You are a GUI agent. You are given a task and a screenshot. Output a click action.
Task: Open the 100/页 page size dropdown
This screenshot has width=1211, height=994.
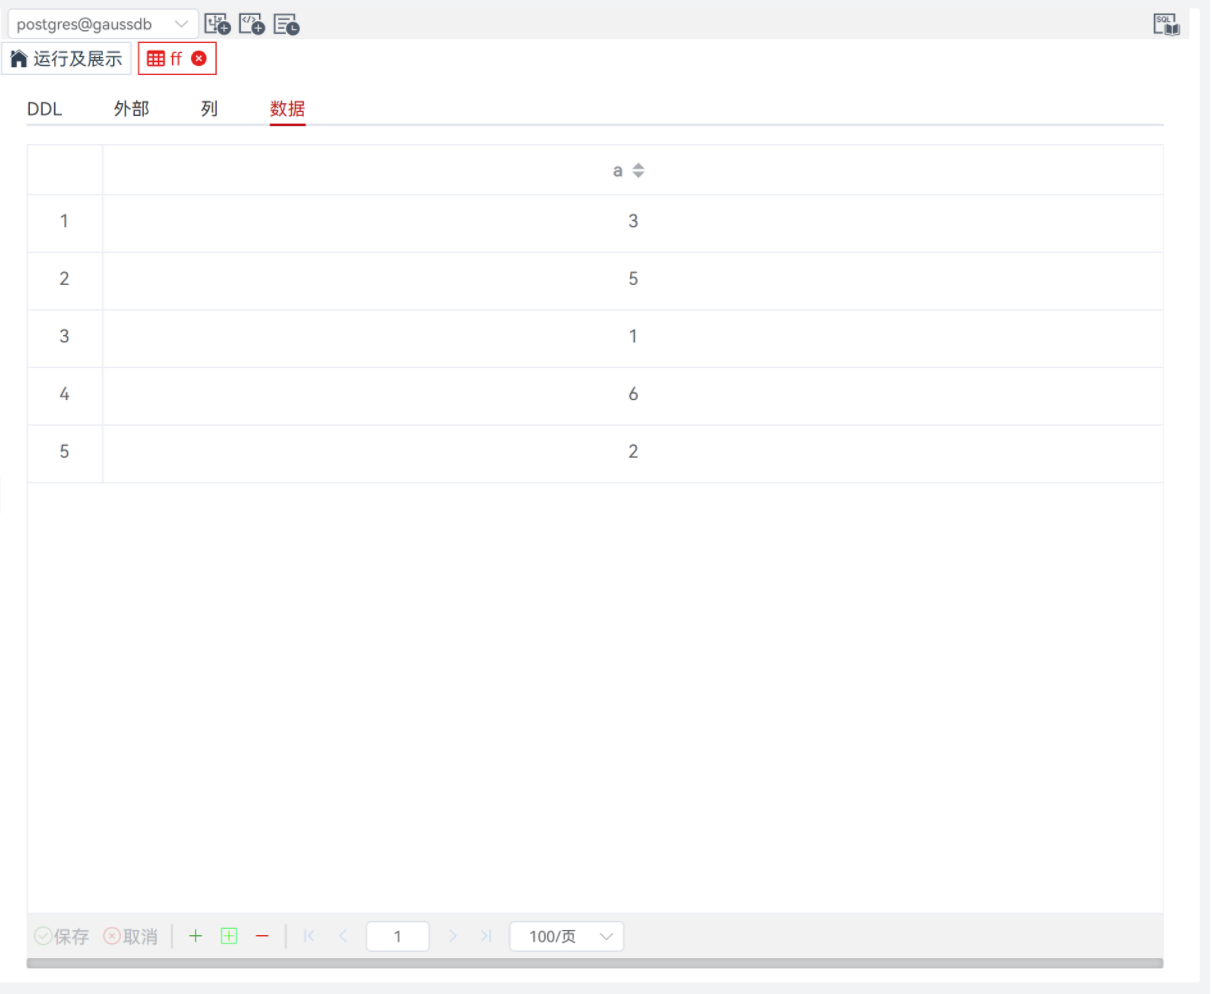(x=566, y=936)
